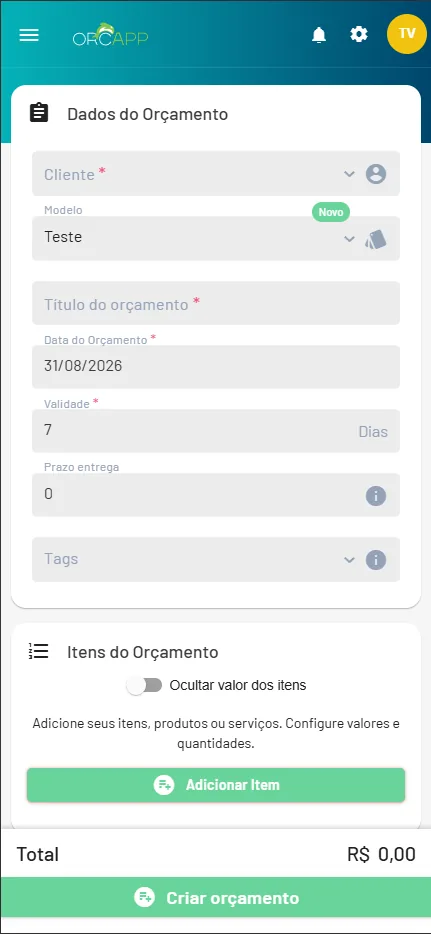Click the Criar orçamento button
The width and height of the screenshot is (431, 934).
[216, 897]
